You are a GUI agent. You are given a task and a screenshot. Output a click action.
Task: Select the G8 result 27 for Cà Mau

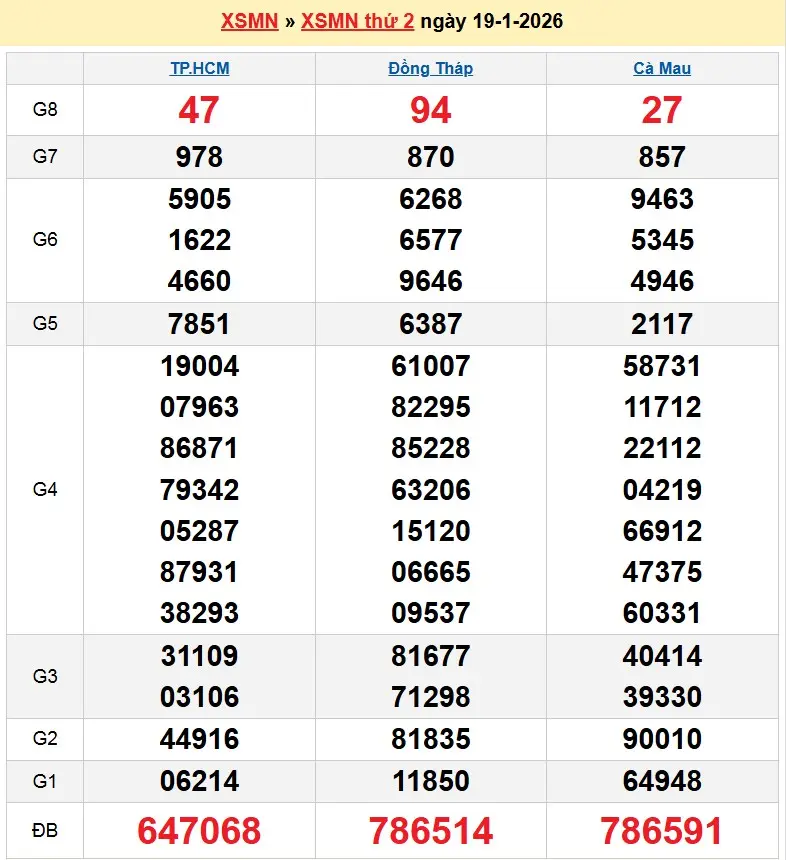[662, 110]
